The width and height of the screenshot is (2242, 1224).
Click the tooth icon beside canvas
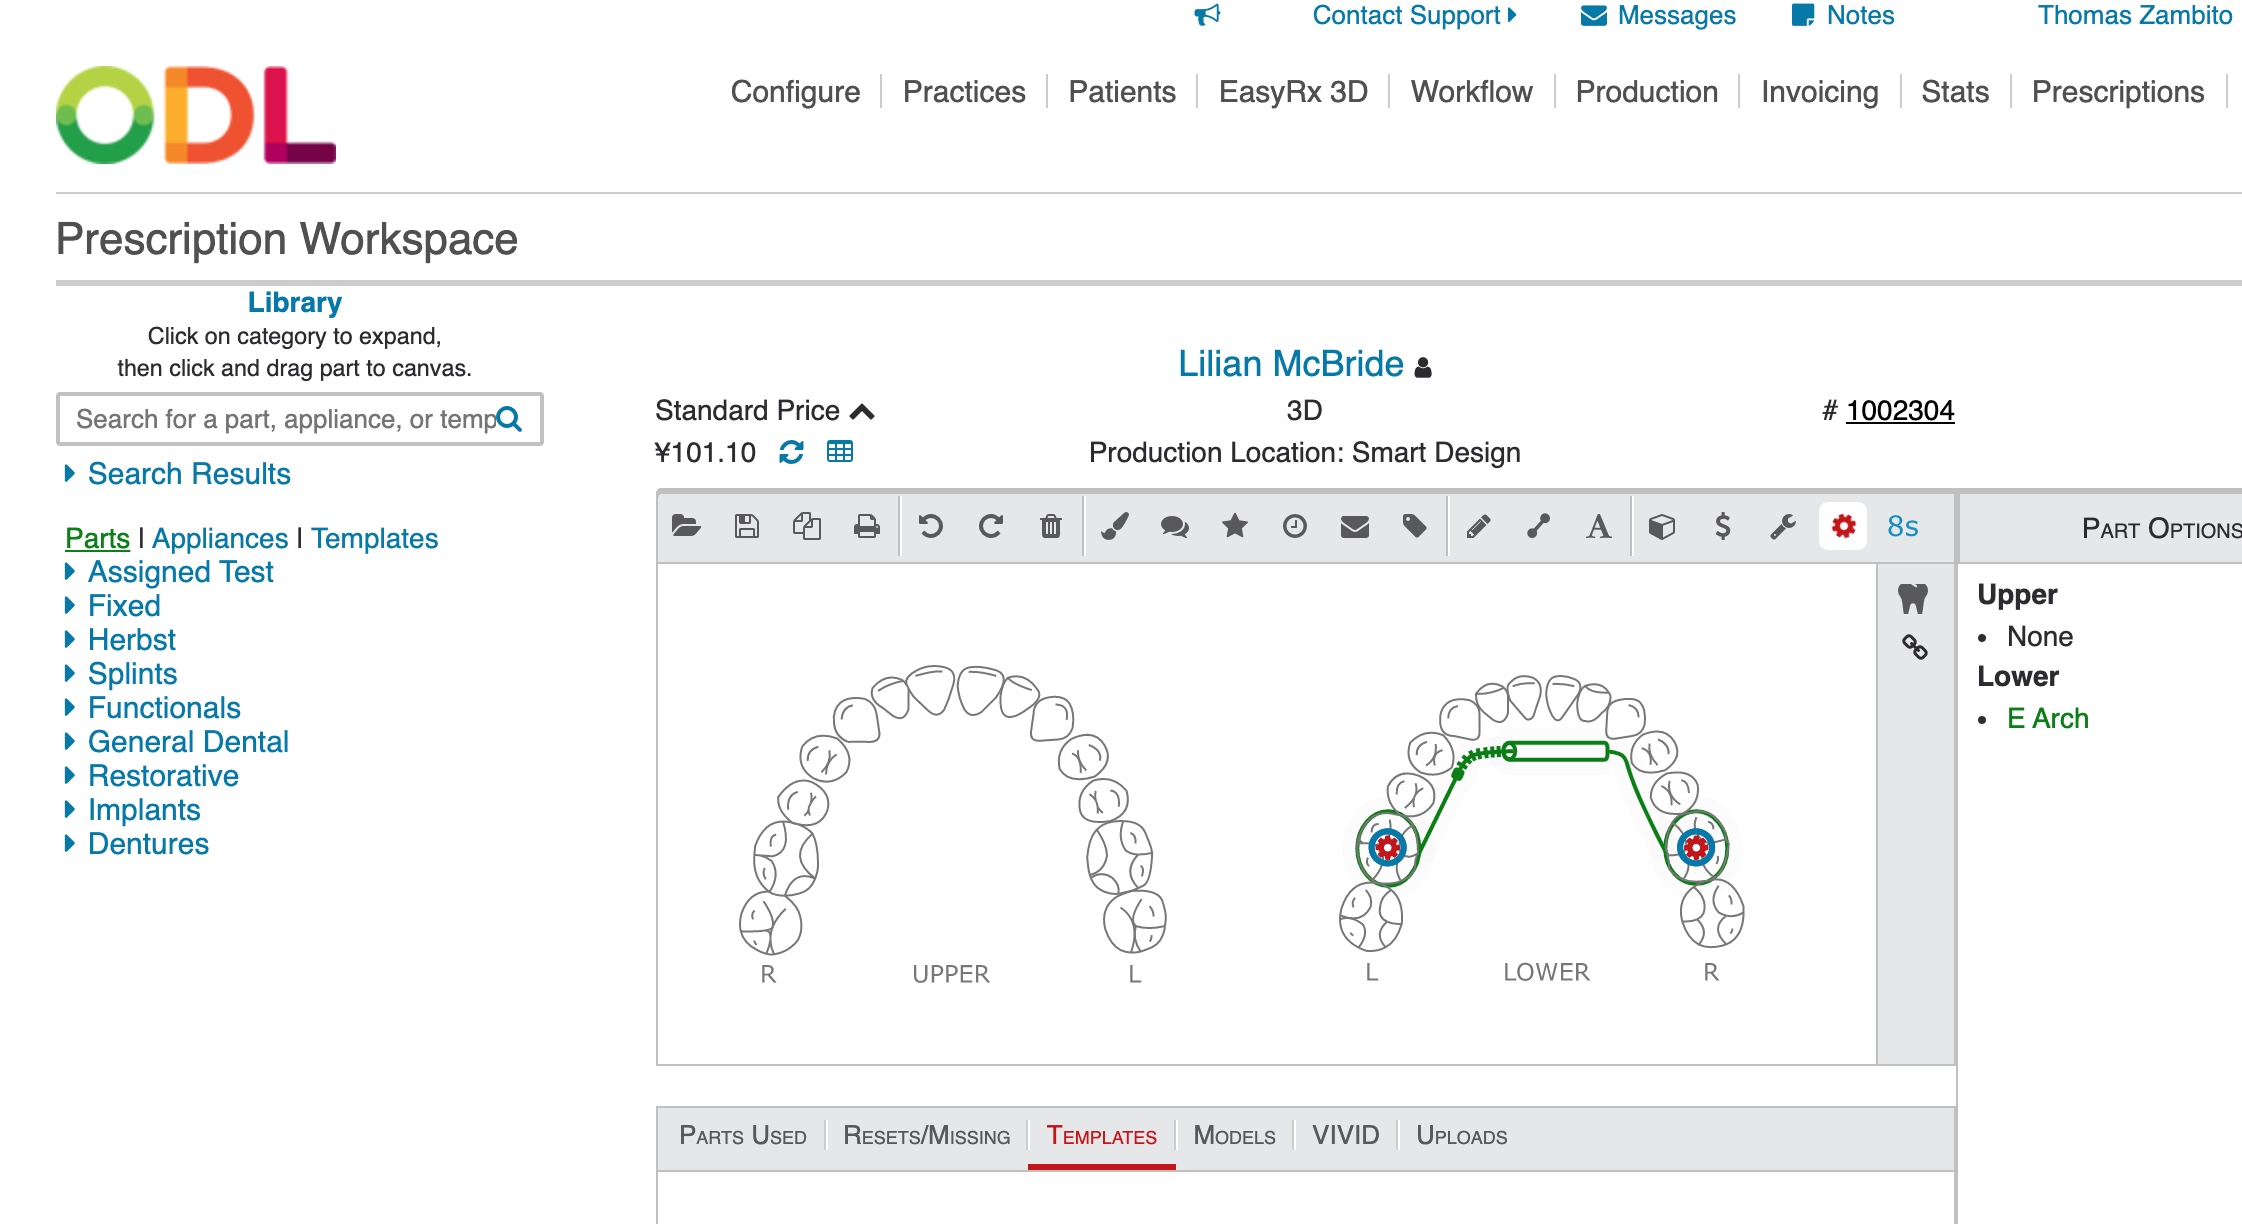click(x=1912, y=599)
